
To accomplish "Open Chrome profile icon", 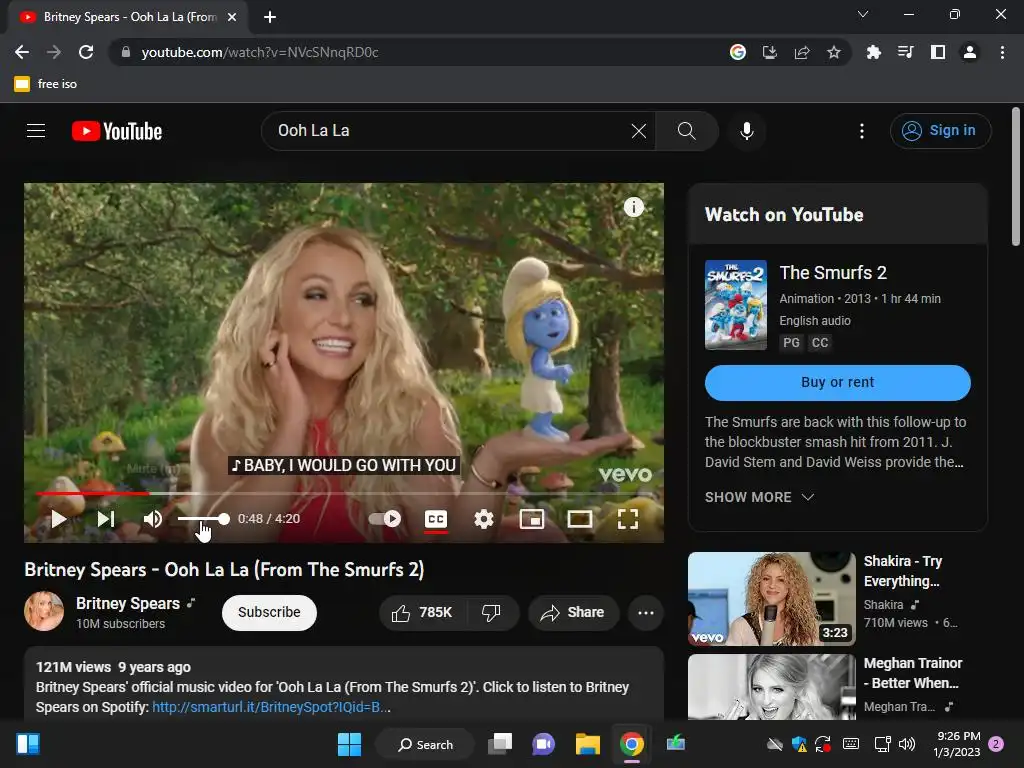I will (970, 52).
